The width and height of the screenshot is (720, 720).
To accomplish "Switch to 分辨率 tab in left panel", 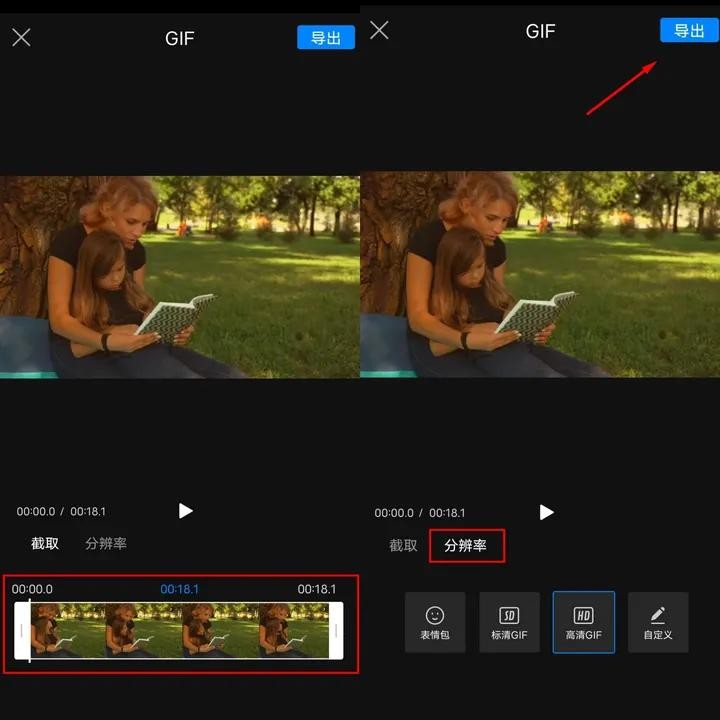I will click(x=106, y=544).
